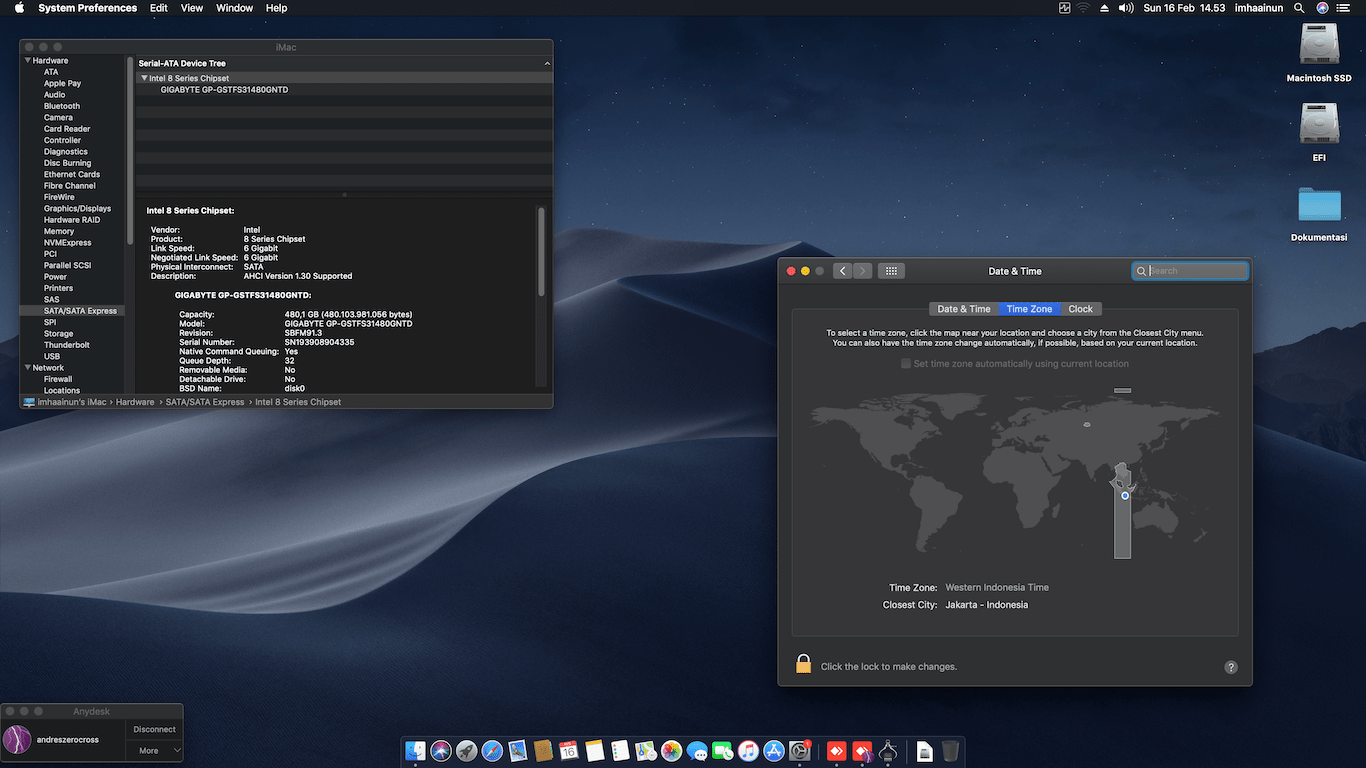Toggle set time zone automatically checkbox
This screenshot has height=768, width=1366.
coord(906,364)
